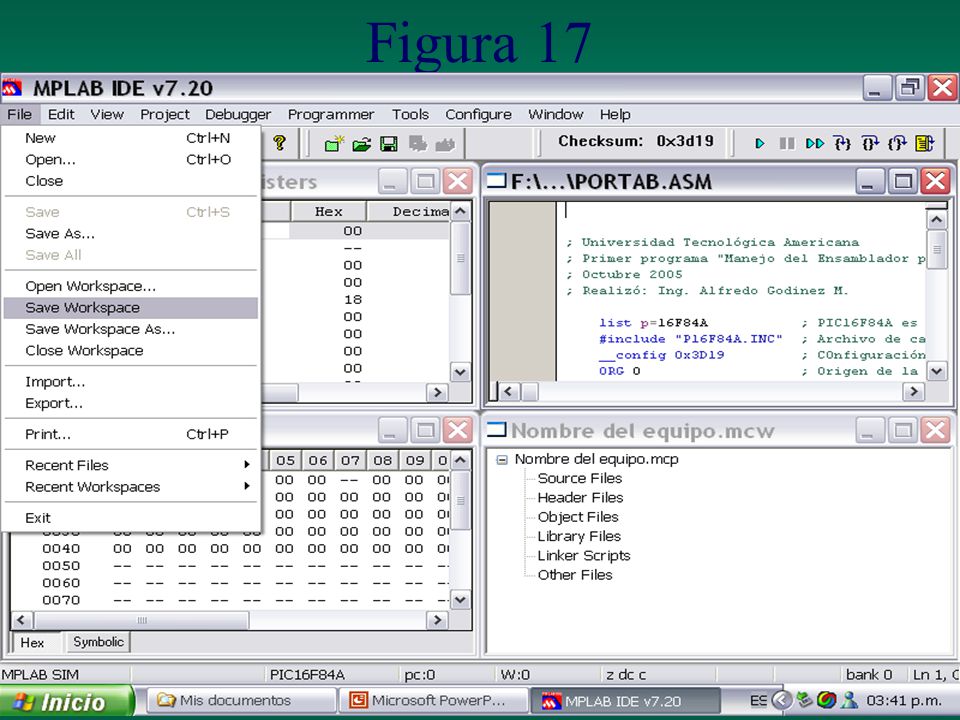Click PORTAB.ASM horizontal scrollbar right arrow

[913, 391]
